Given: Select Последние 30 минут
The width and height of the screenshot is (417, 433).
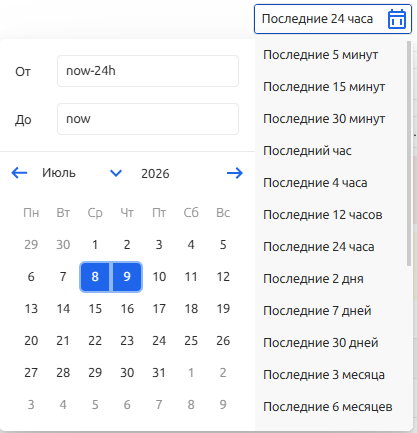Looking at the screenshot, I should (324, 119).
